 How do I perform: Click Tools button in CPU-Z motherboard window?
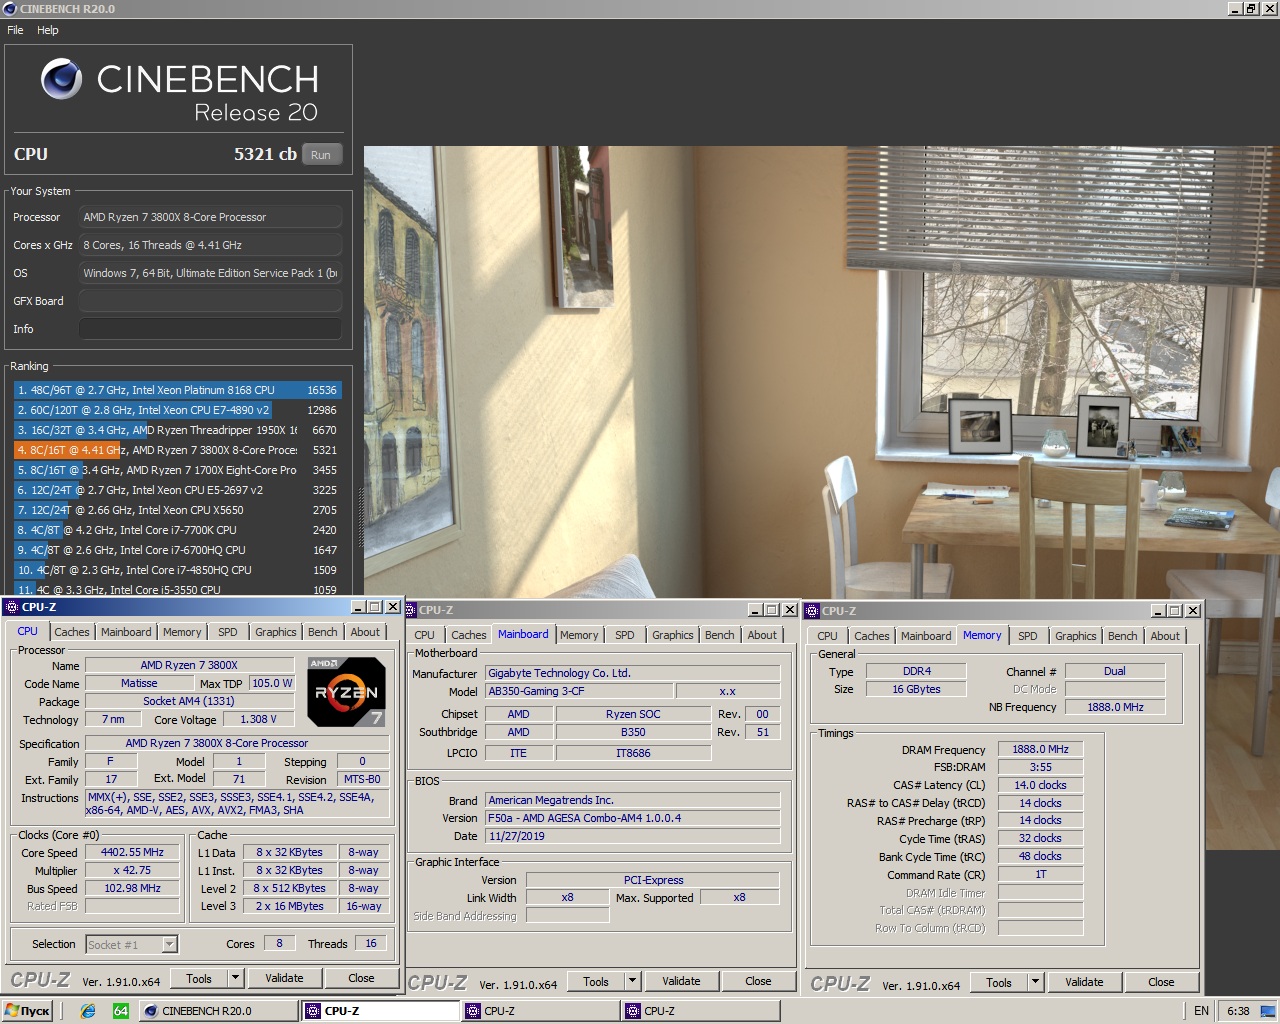point(596,982)
